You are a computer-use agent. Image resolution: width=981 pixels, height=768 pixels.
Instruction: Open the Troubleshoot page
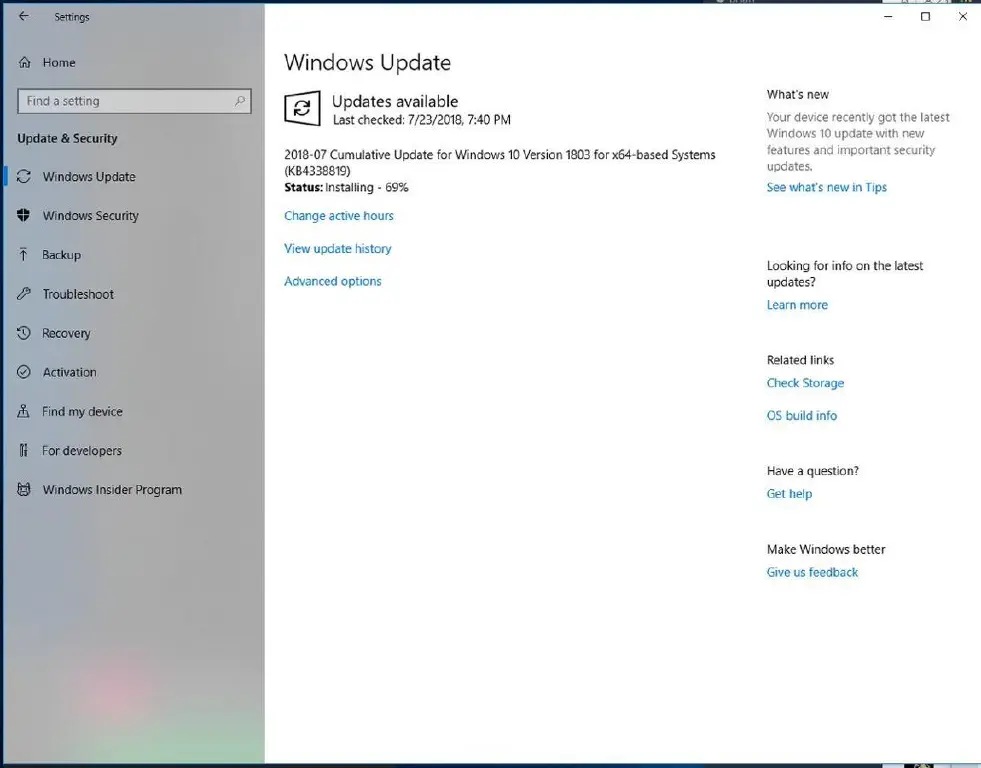[x=78, y=294]
